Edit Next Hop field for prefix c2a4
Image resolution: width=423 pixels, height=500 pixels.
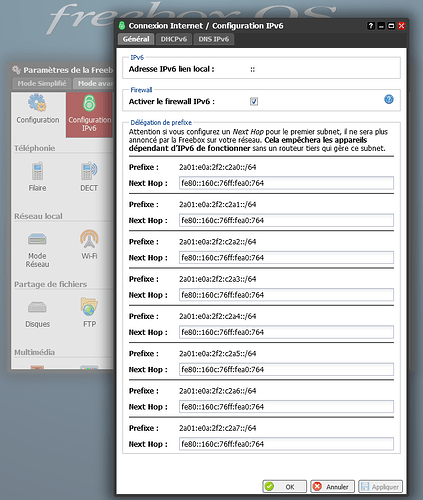tap(286, 332)
